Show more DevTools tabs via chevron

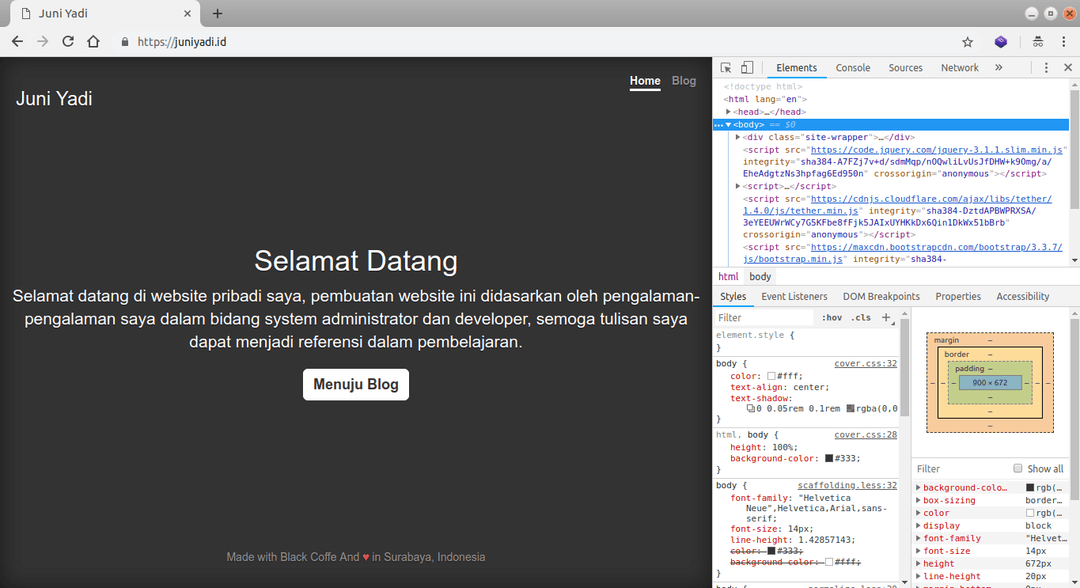[x=998, y=68]
